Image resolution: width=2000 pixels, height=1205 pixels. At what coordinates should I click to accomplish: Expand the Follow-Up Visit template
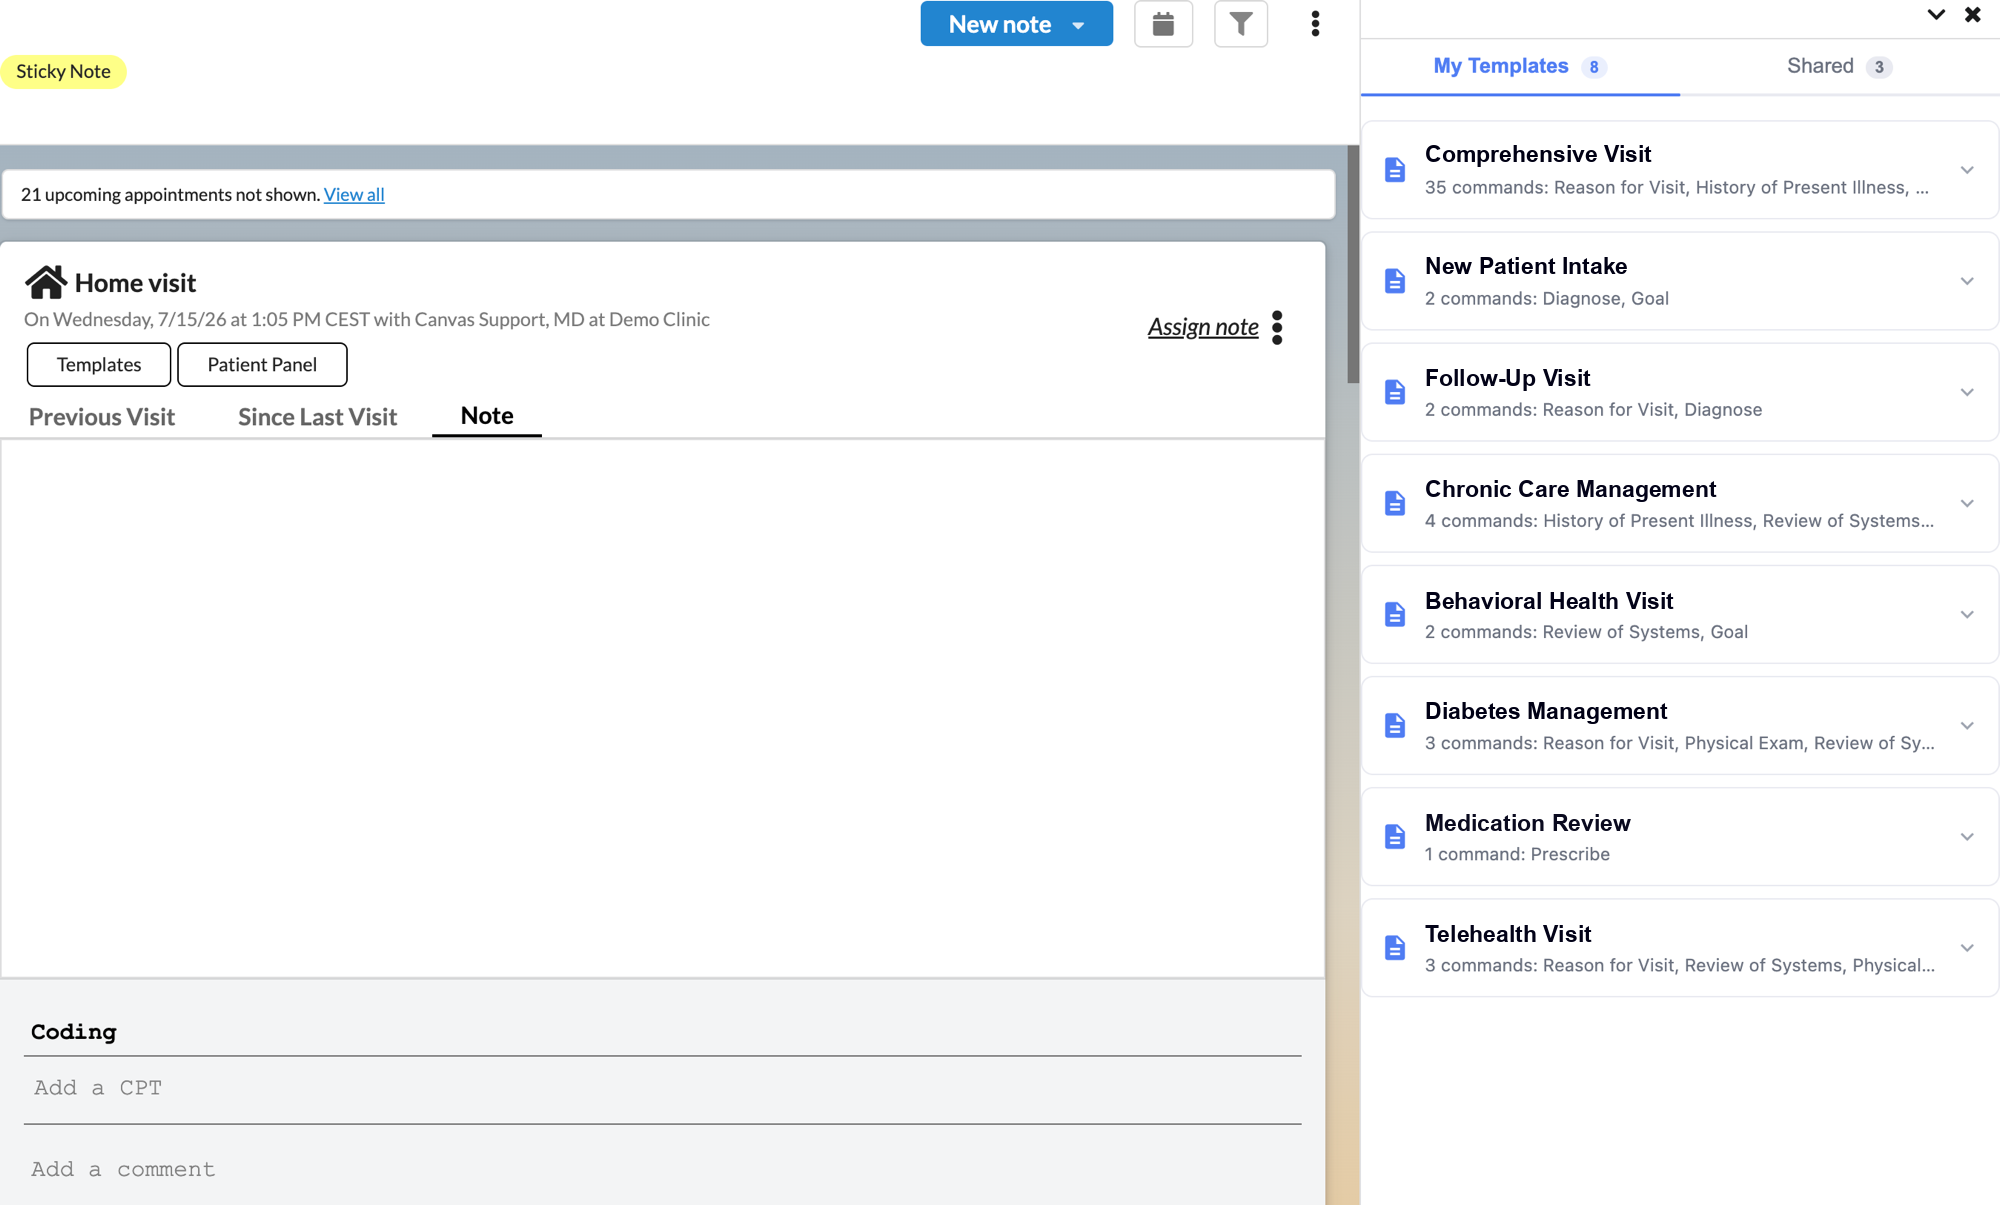[x=1967, y=392]
